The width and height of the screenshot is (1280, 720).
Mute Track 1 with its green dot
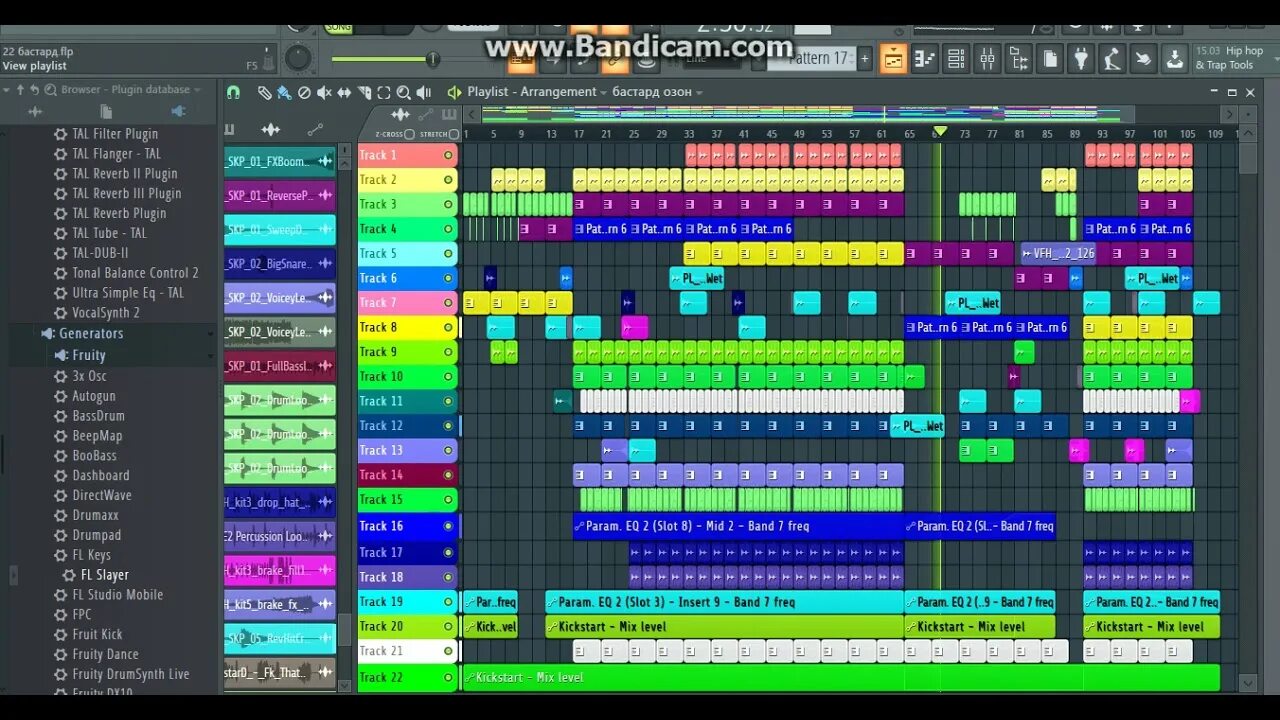point(448,155)
